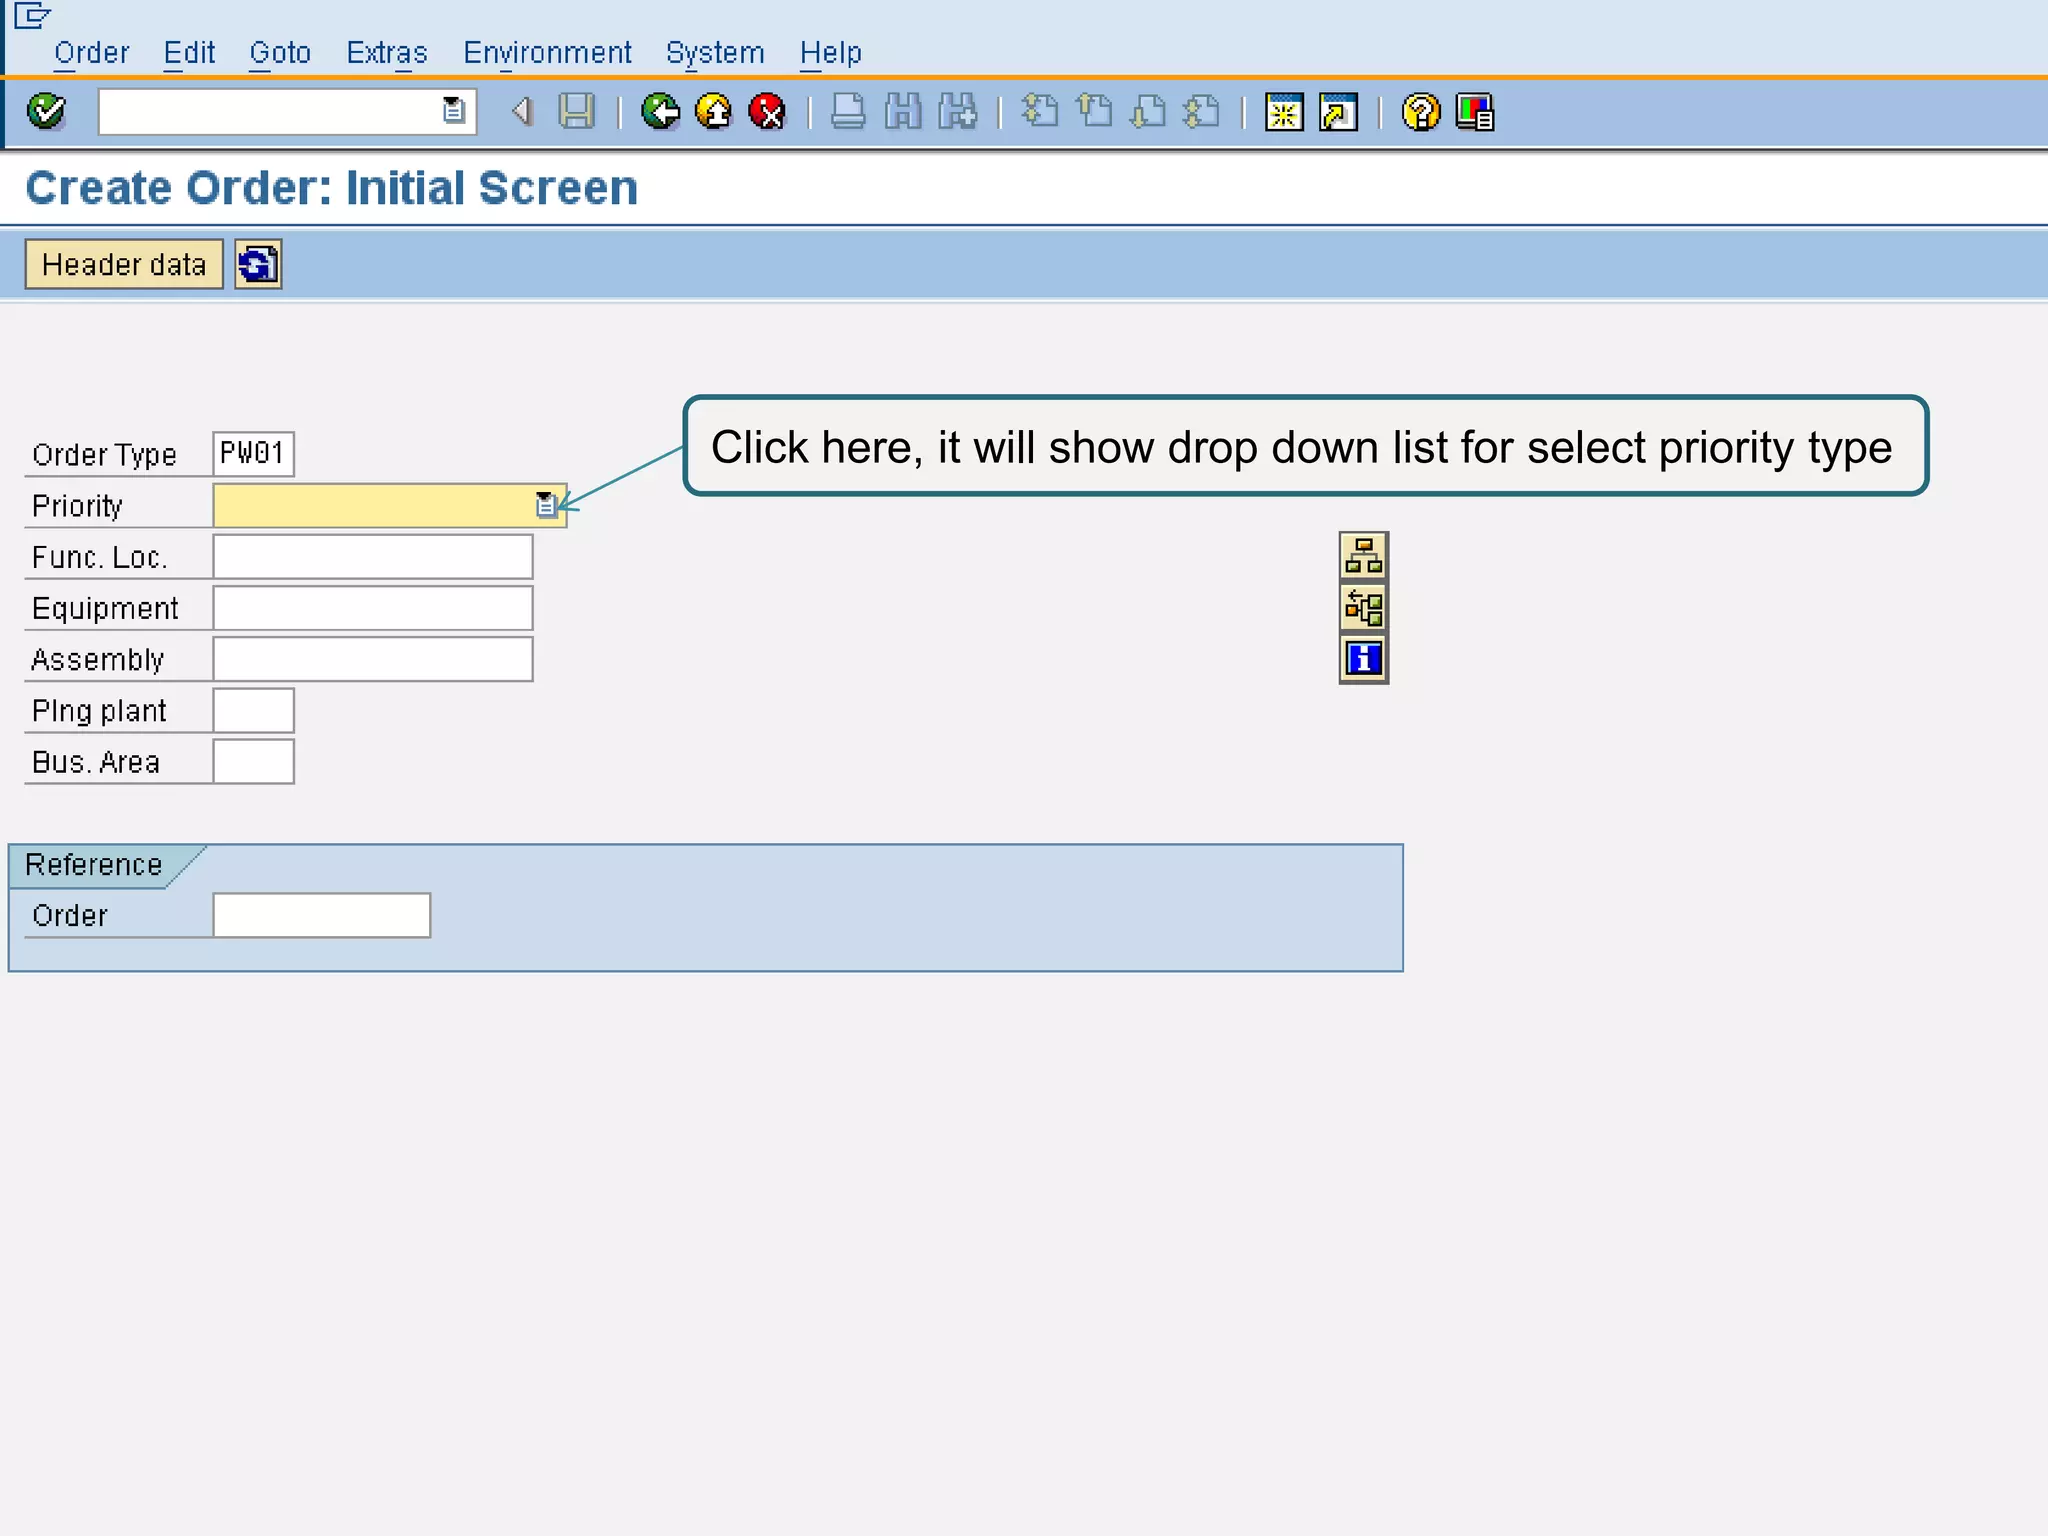The width and height of the screenshot is (2048, 1536).
Task: Click the Equipment input field
Action: click(x=373, y=608)
